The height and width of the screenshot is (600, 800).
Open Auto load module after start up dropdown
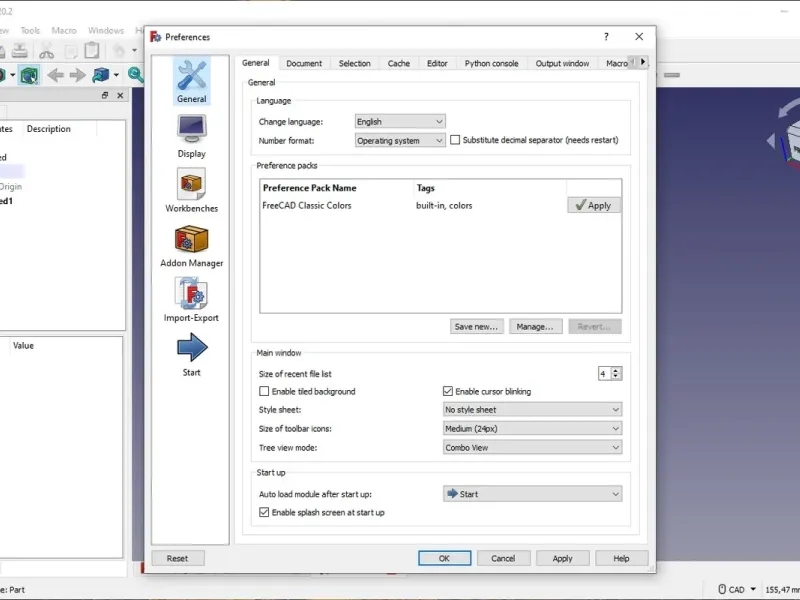tap(532, 494)
